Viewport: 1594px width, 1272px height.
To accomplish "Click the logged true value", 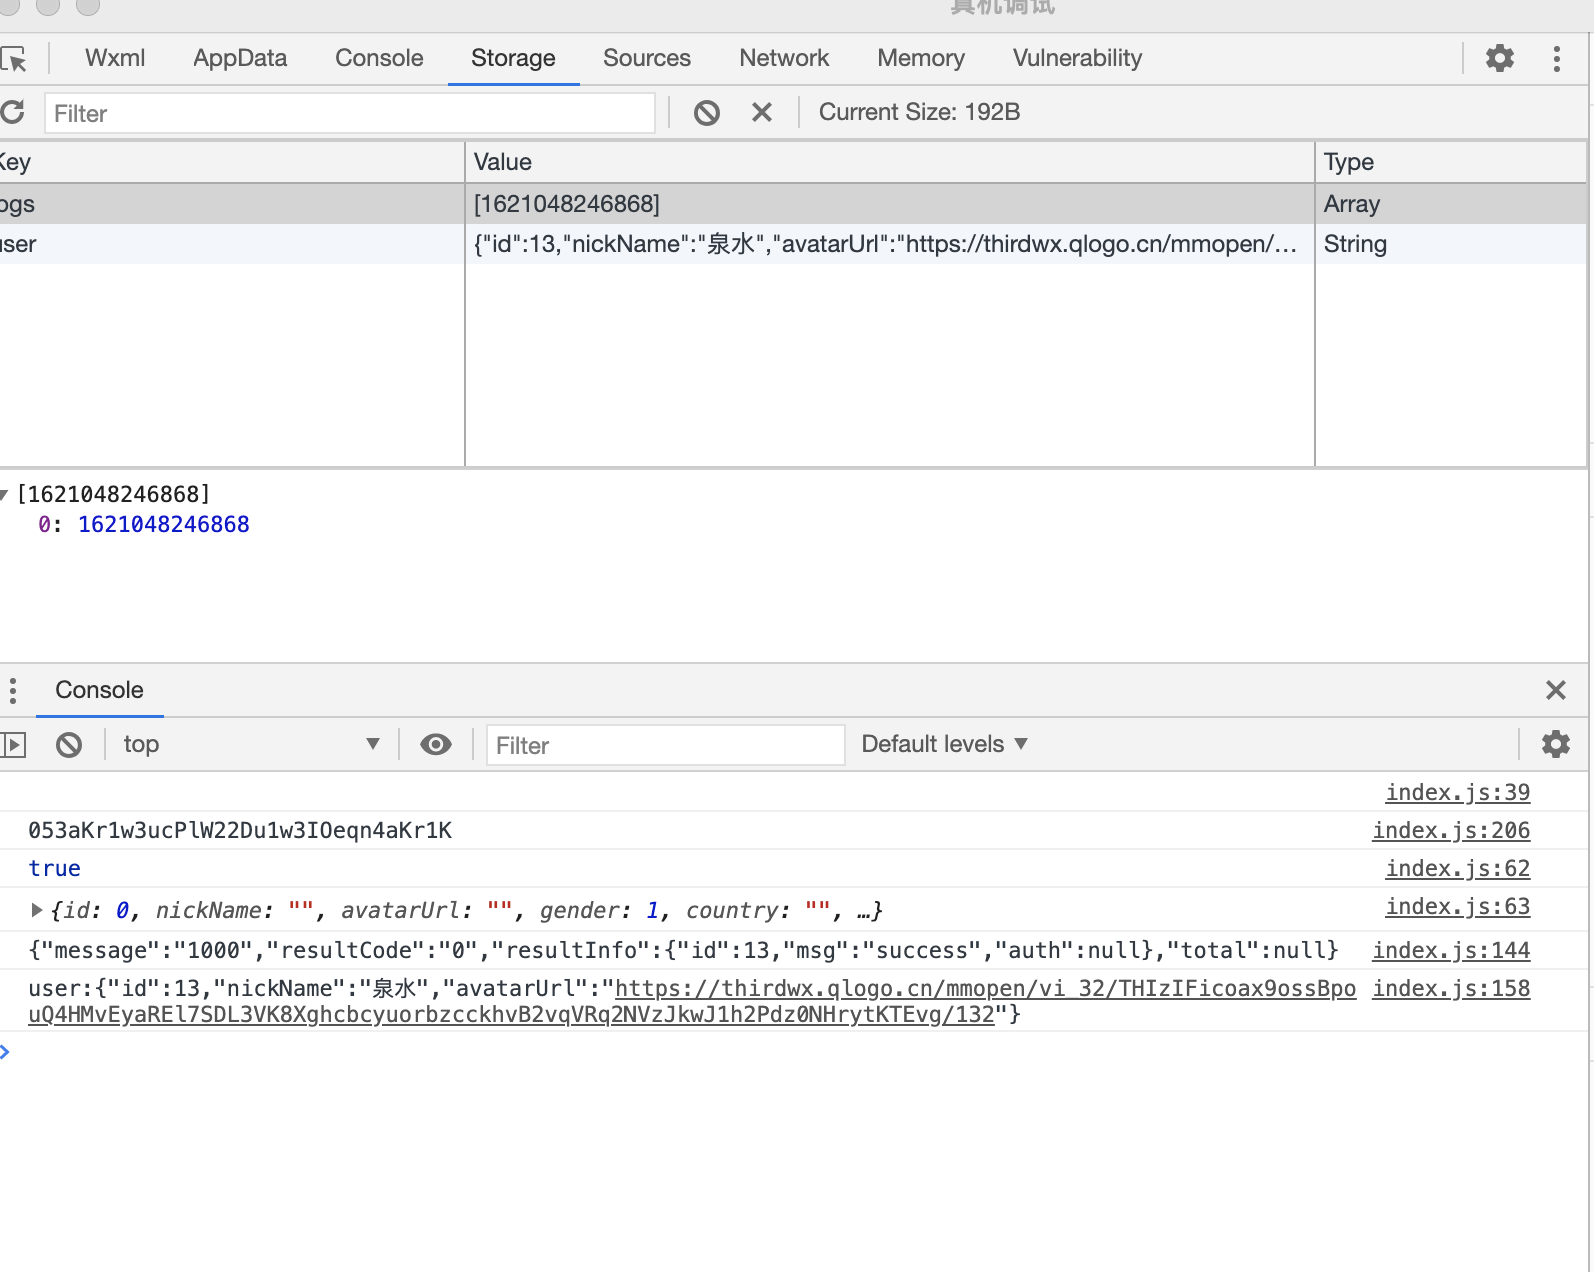I will pos(54,868).
